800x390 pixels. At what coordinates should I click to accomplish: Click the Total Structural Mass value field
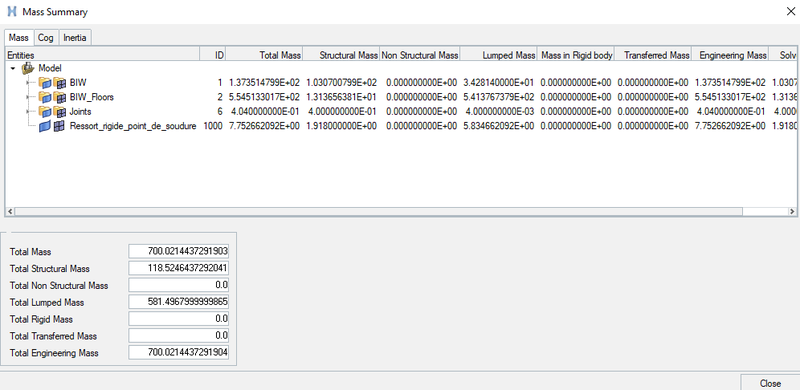point(179,269)
